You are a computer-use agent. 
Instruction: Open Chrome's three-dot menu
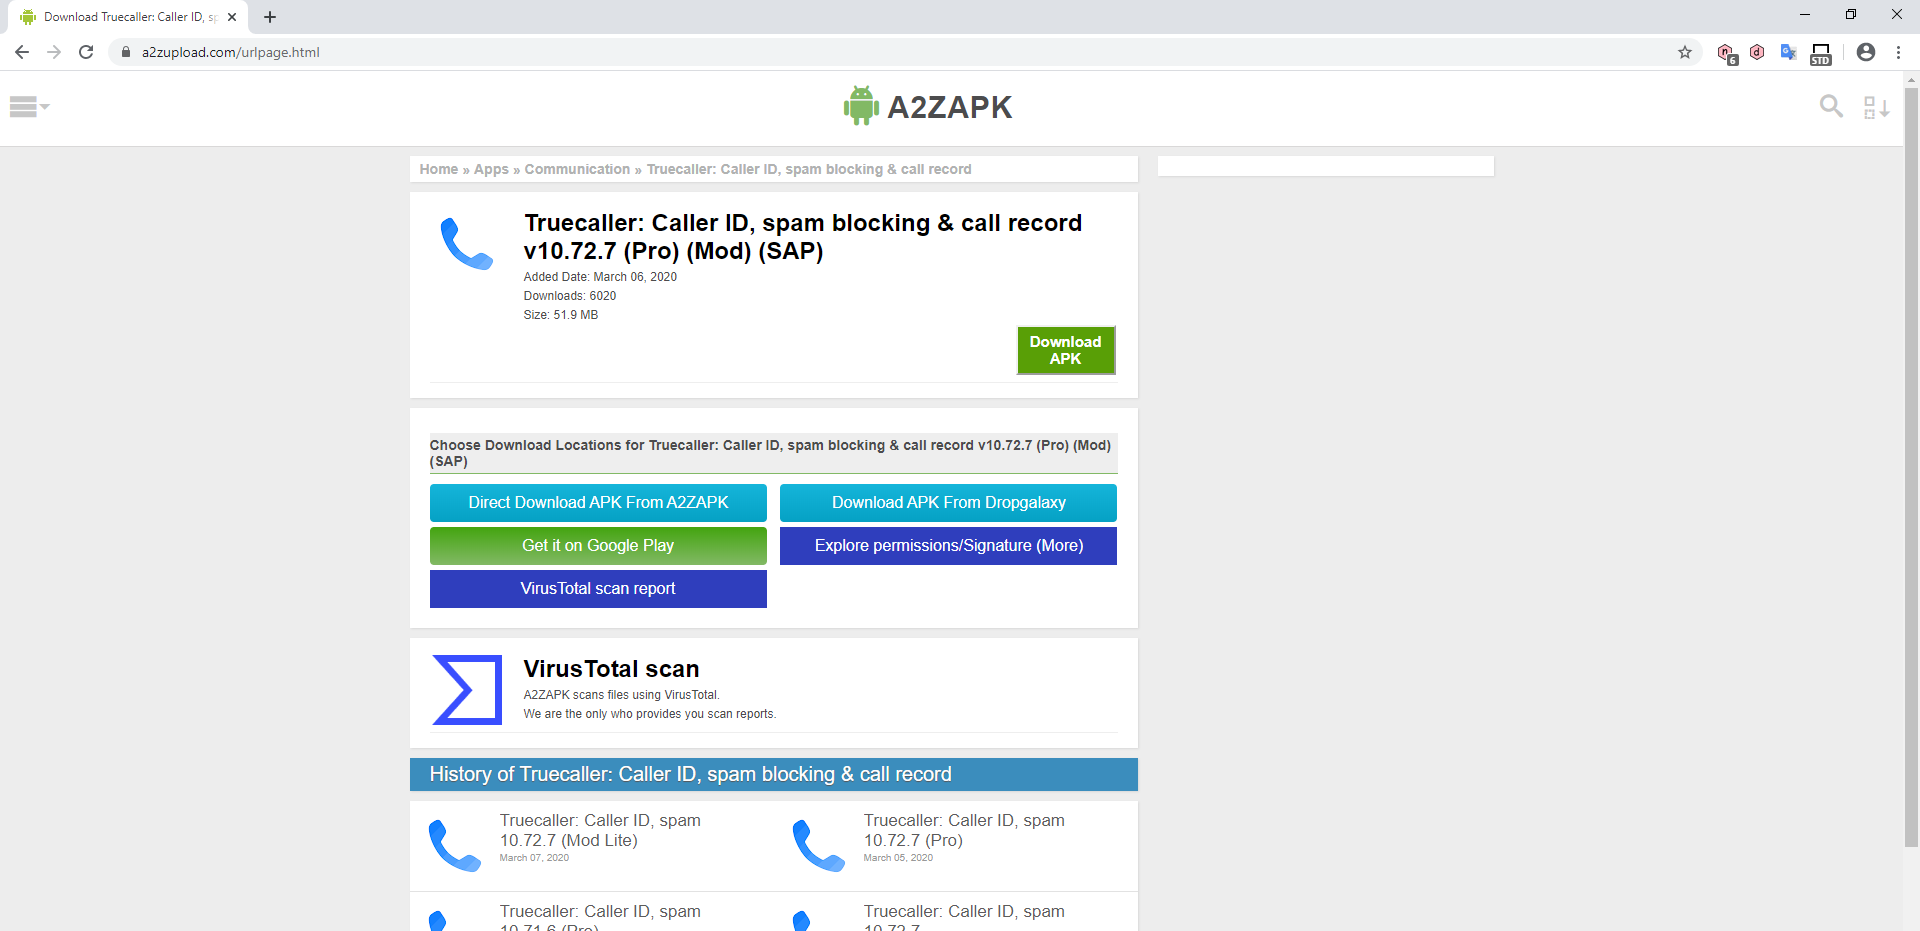[x=1899, y=52]
